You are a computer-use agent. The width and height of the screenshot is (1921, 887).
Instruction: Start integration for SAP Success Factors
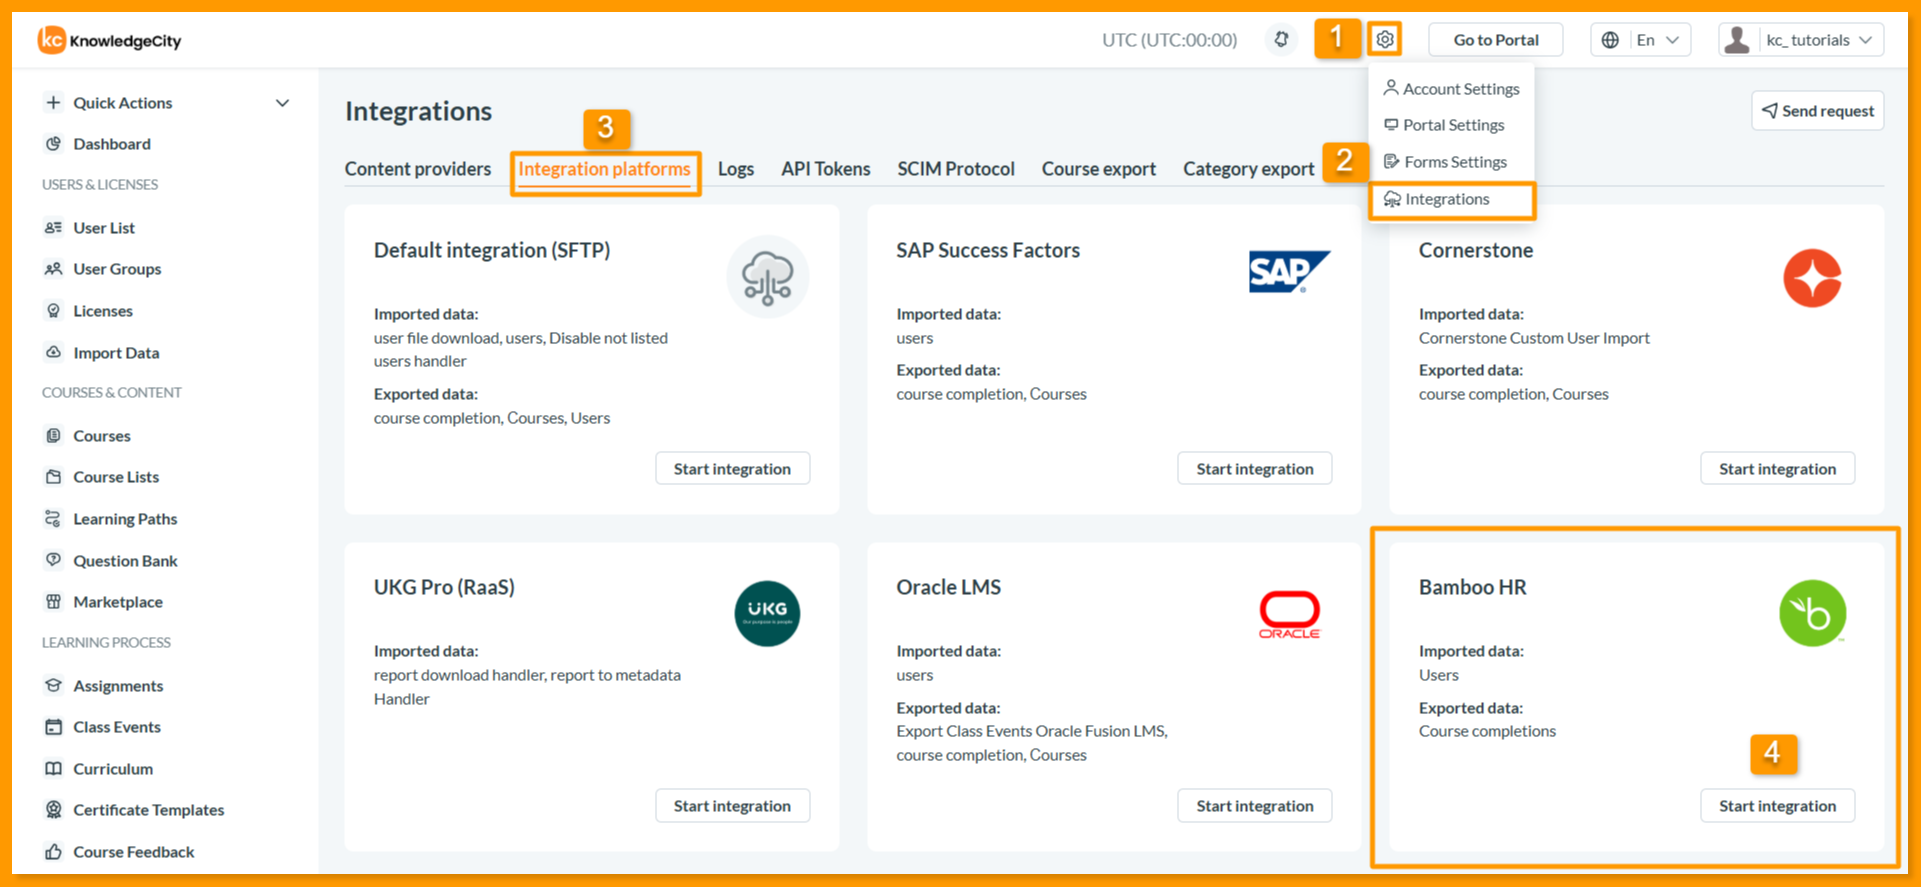pyautogui.click(x=1255, y=469)
